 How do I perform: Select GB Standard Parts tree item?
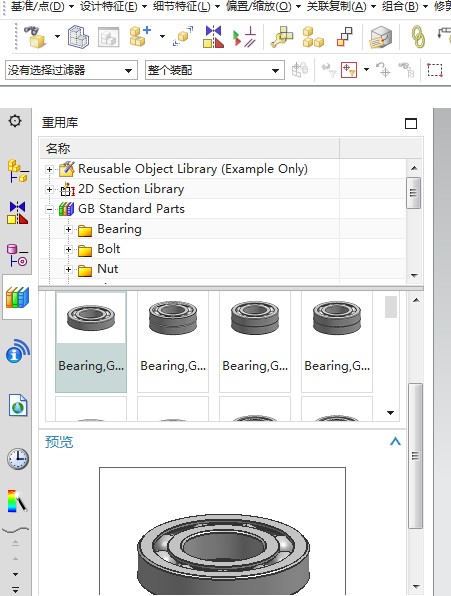131,209
